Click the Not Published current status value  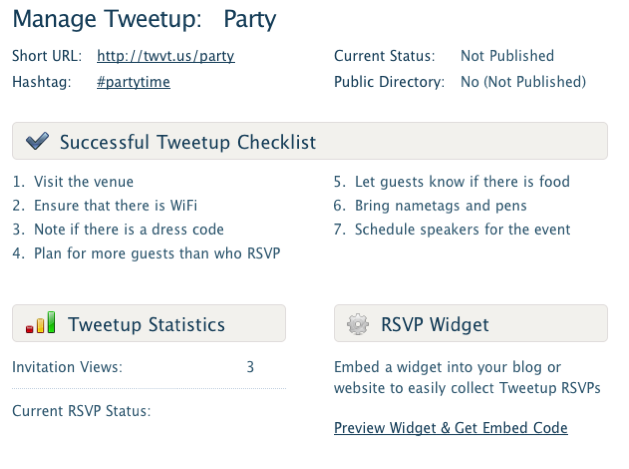click(x=507, y=56)
